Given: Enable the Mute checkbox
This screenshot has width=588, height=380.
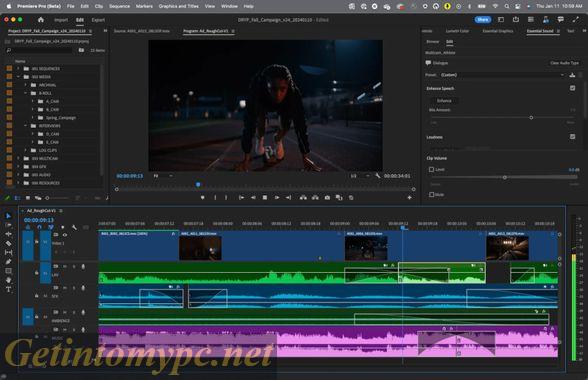Looking at the screenshot, I should point(431,194).
